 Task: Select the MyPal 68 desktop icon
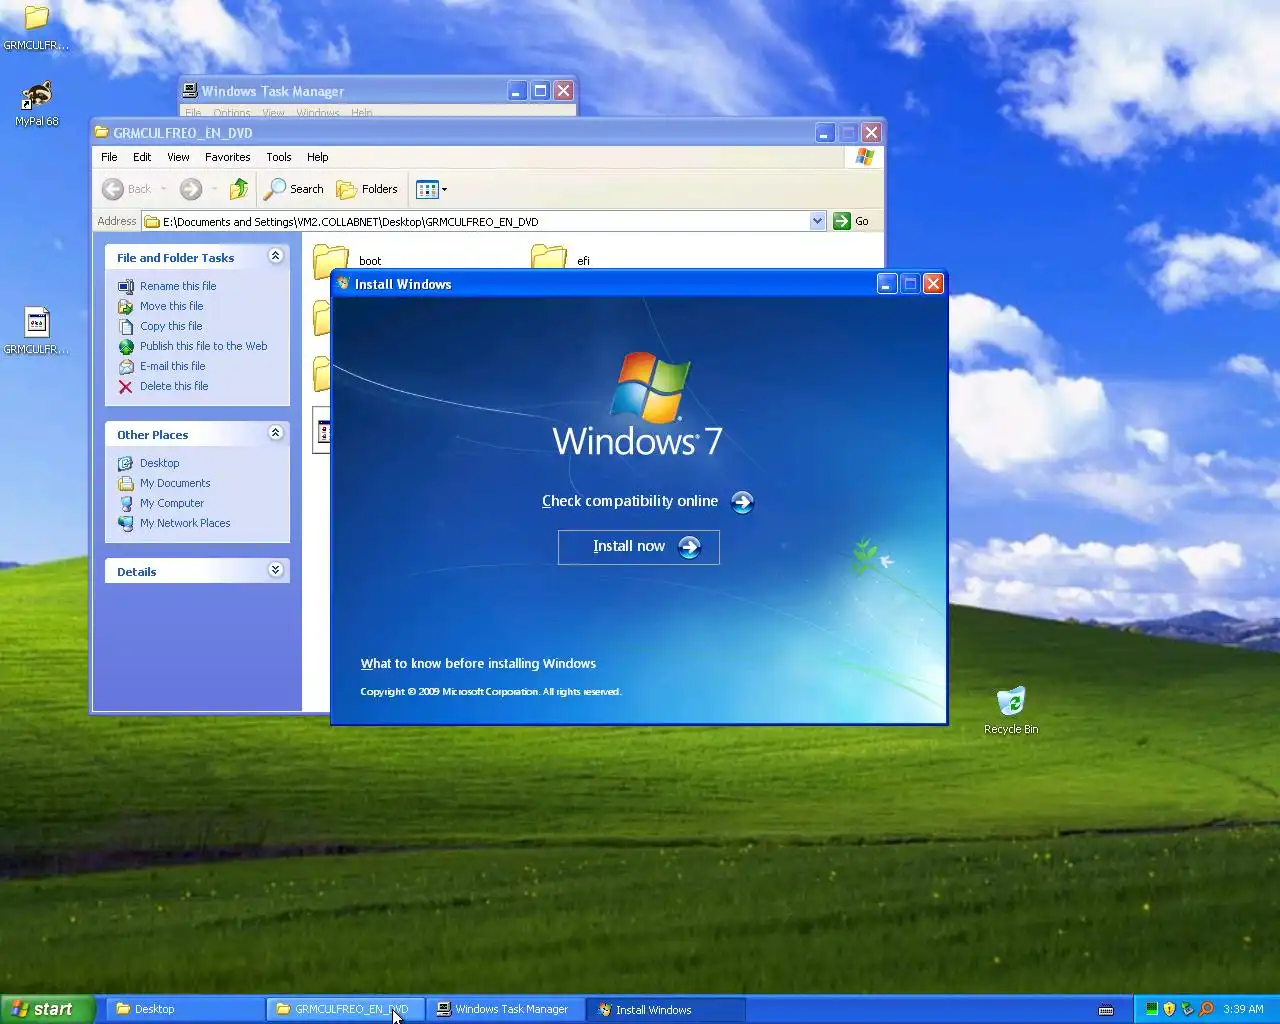pyautogui.click(x=37, y=104)
